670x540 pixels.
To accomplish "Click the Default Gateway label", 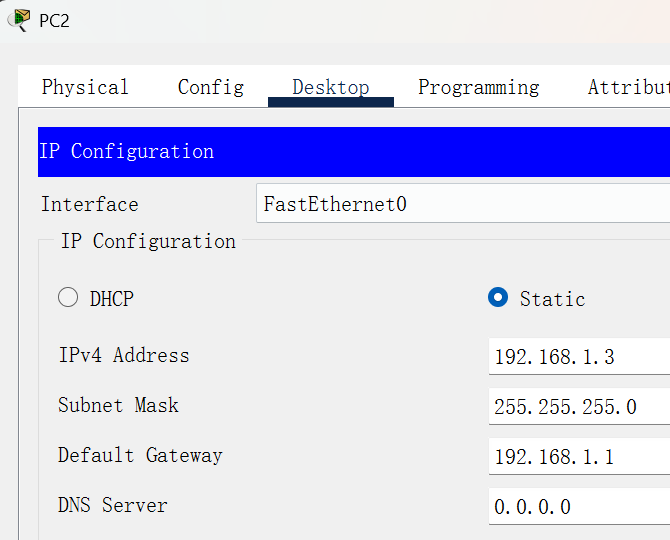I will pyautogui.click(x=140, y=455).
